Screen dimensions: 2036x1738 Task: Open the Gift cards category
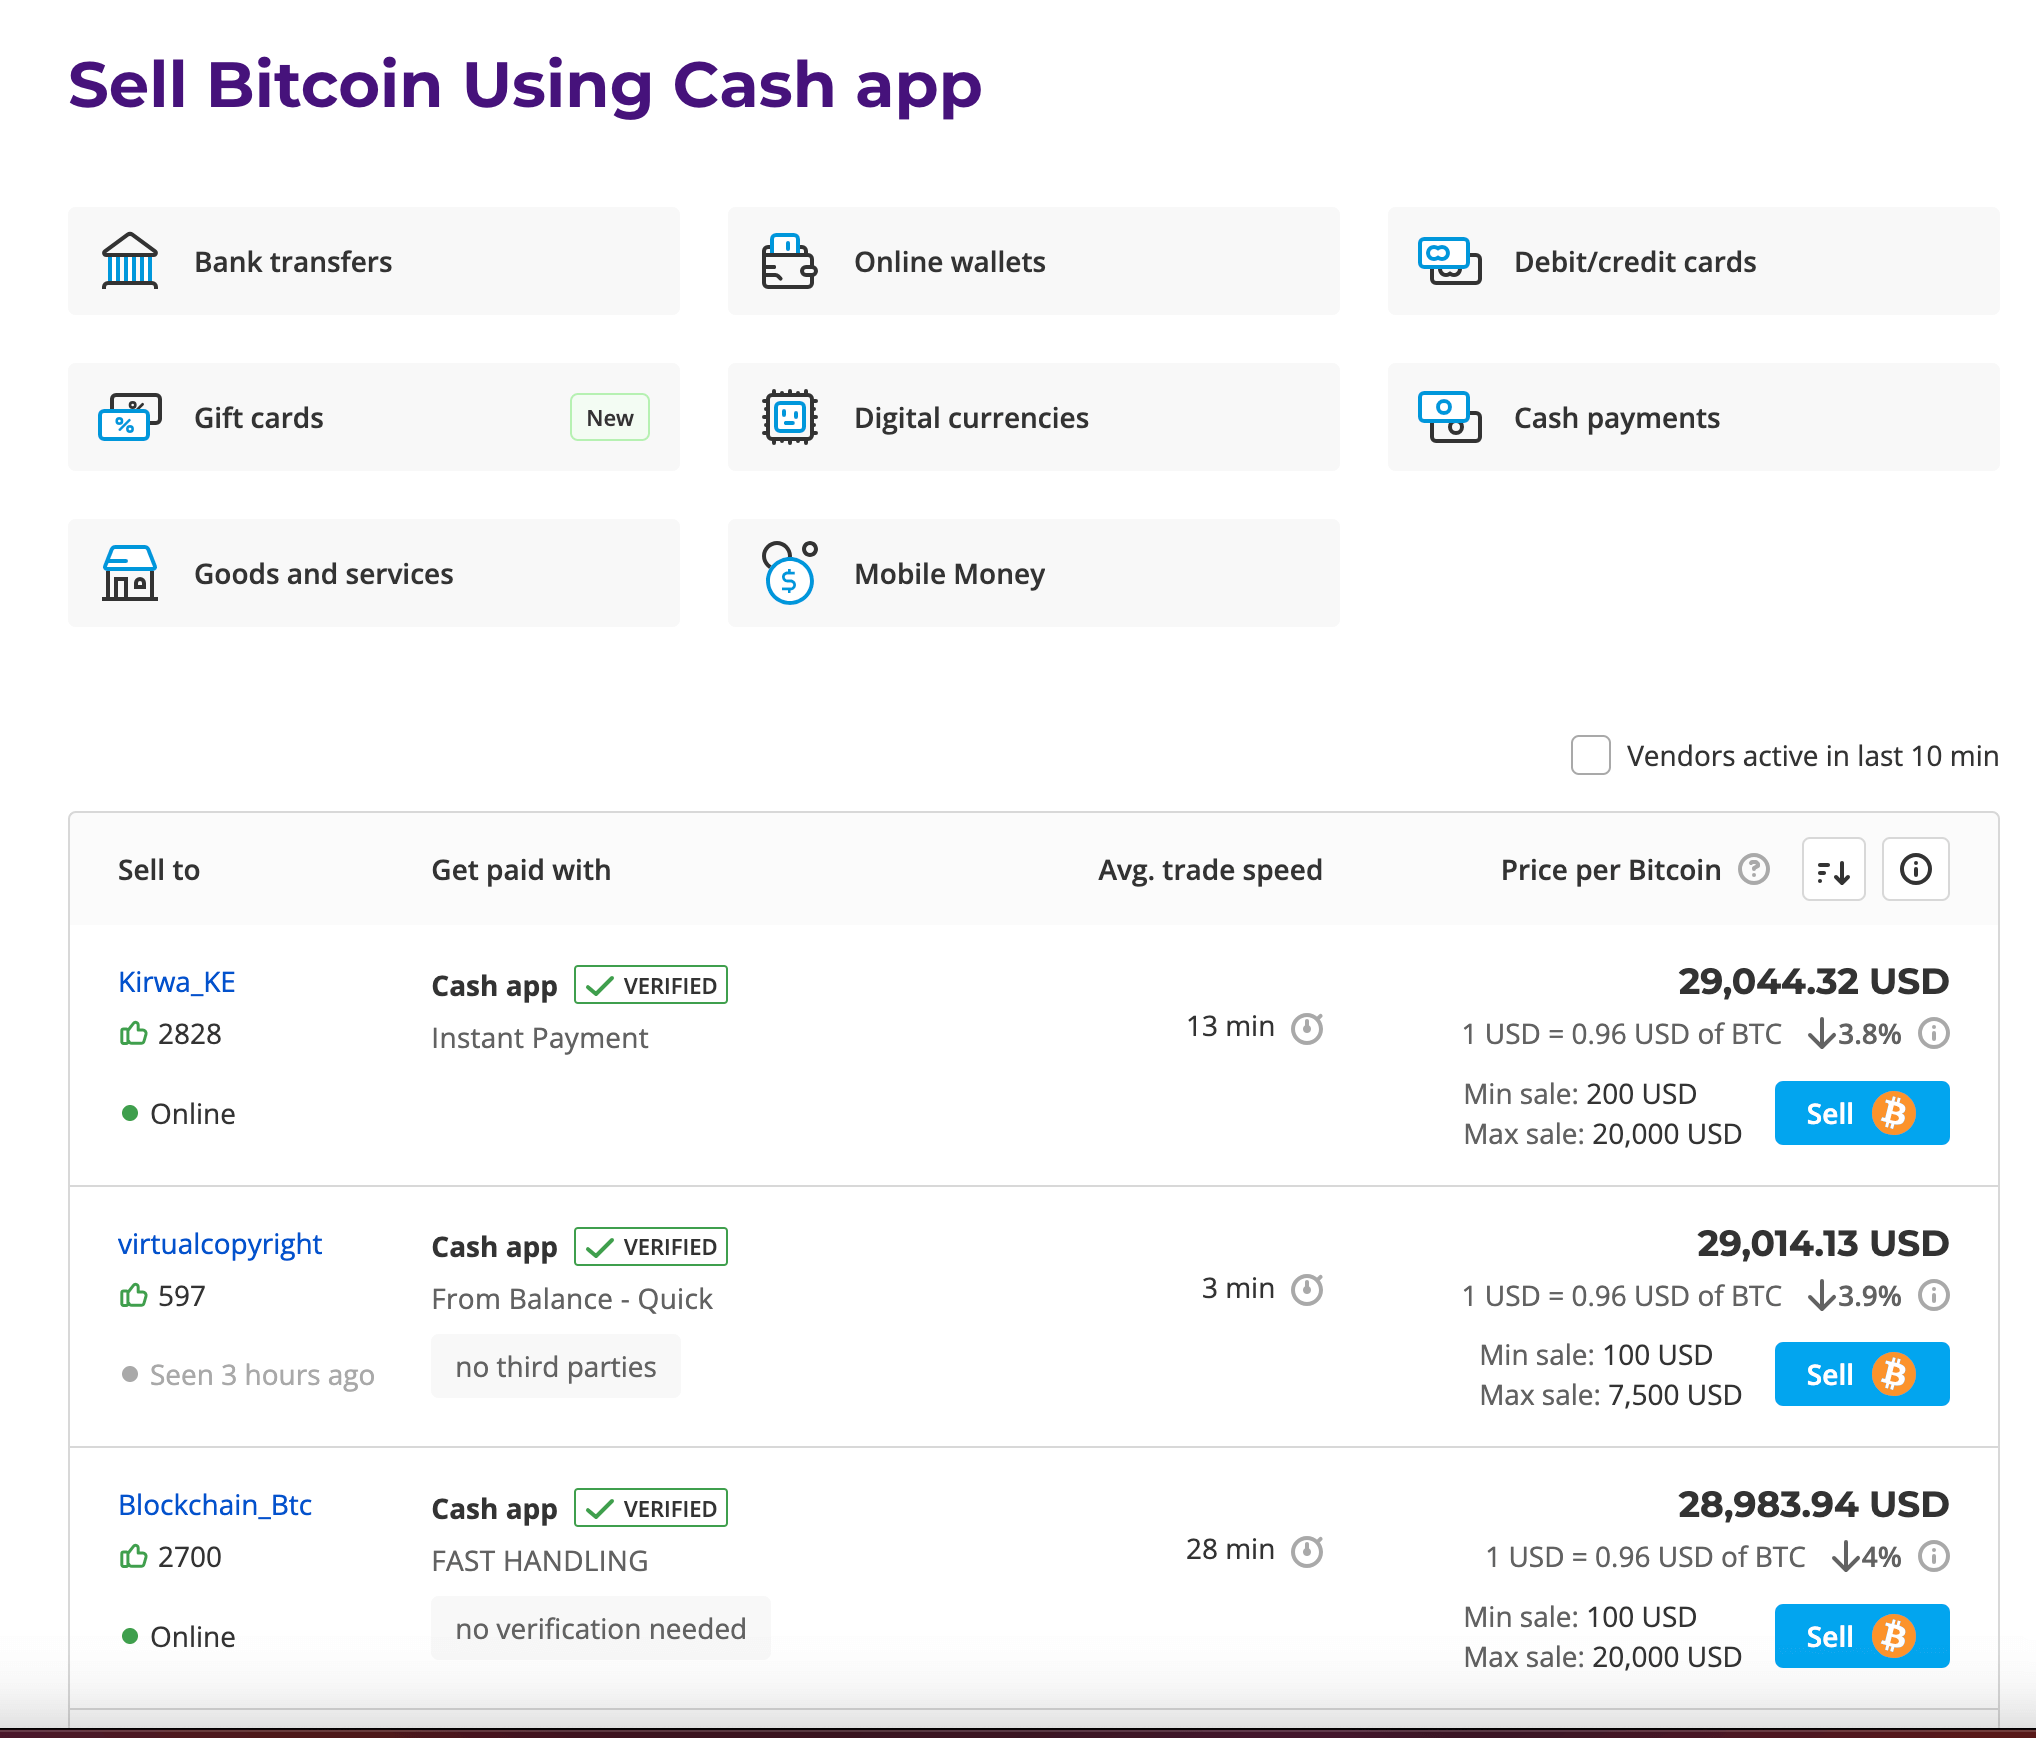point(374,417)
